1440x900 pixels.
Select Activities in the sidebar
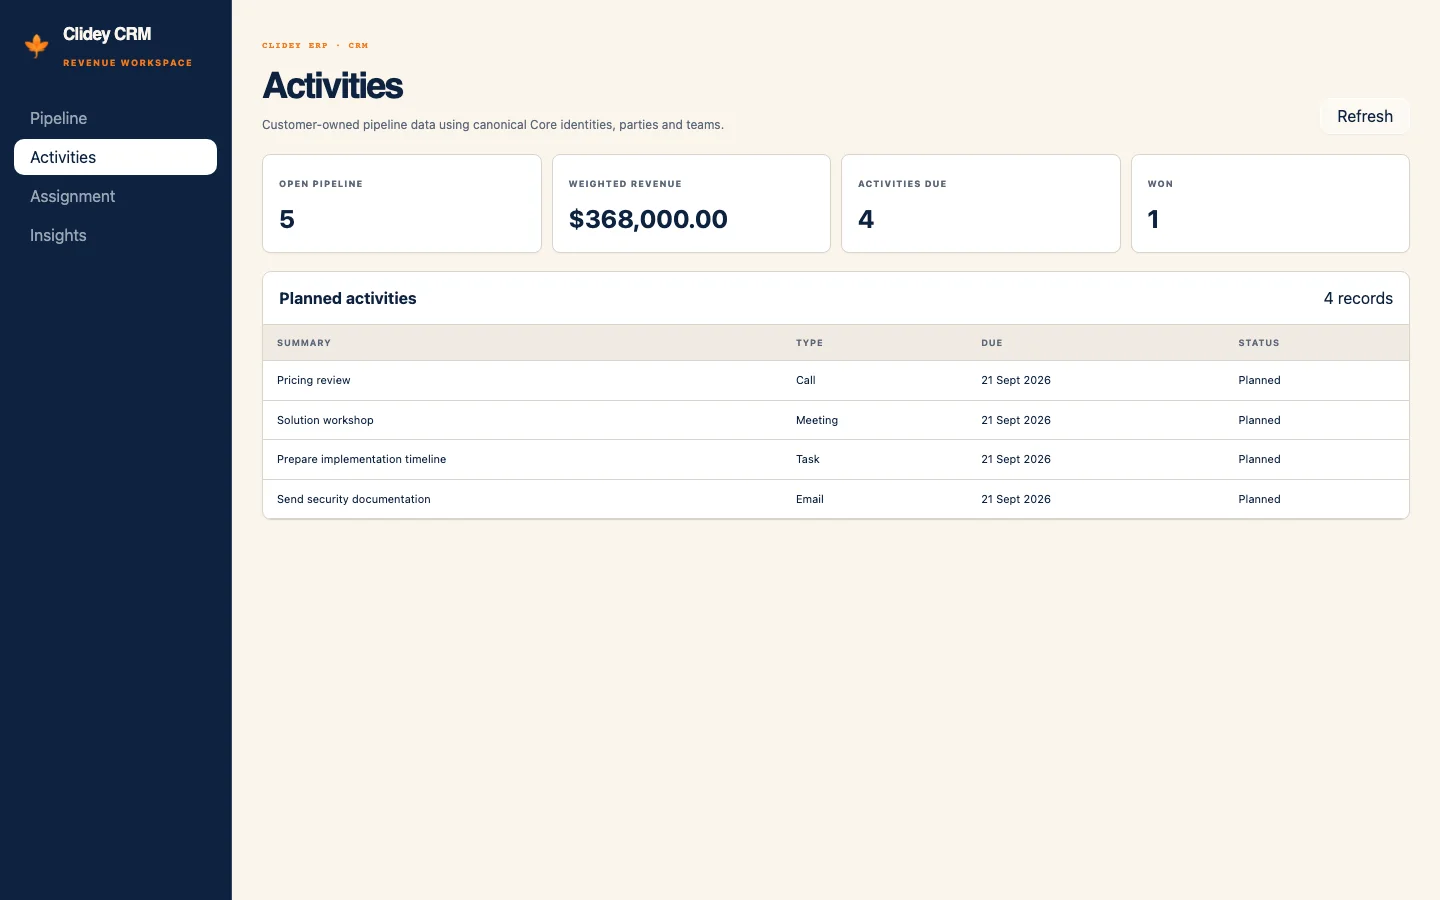[115, 157]
